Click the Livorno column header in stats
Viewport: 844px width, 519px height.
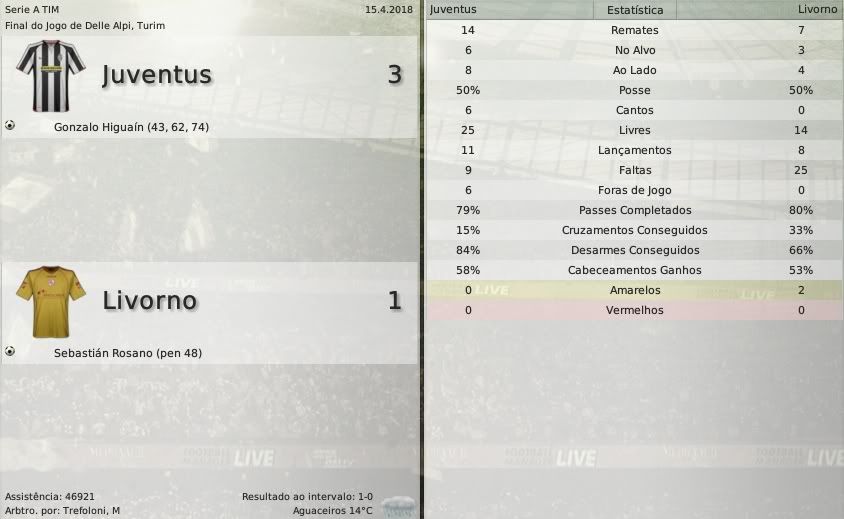click(817, 9)
